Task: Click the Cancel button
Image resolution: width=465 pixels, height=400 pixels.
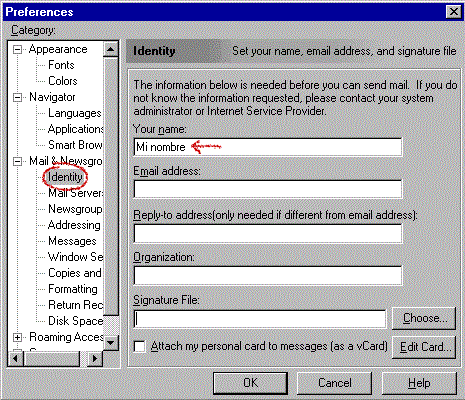Action: pos(334,383)
